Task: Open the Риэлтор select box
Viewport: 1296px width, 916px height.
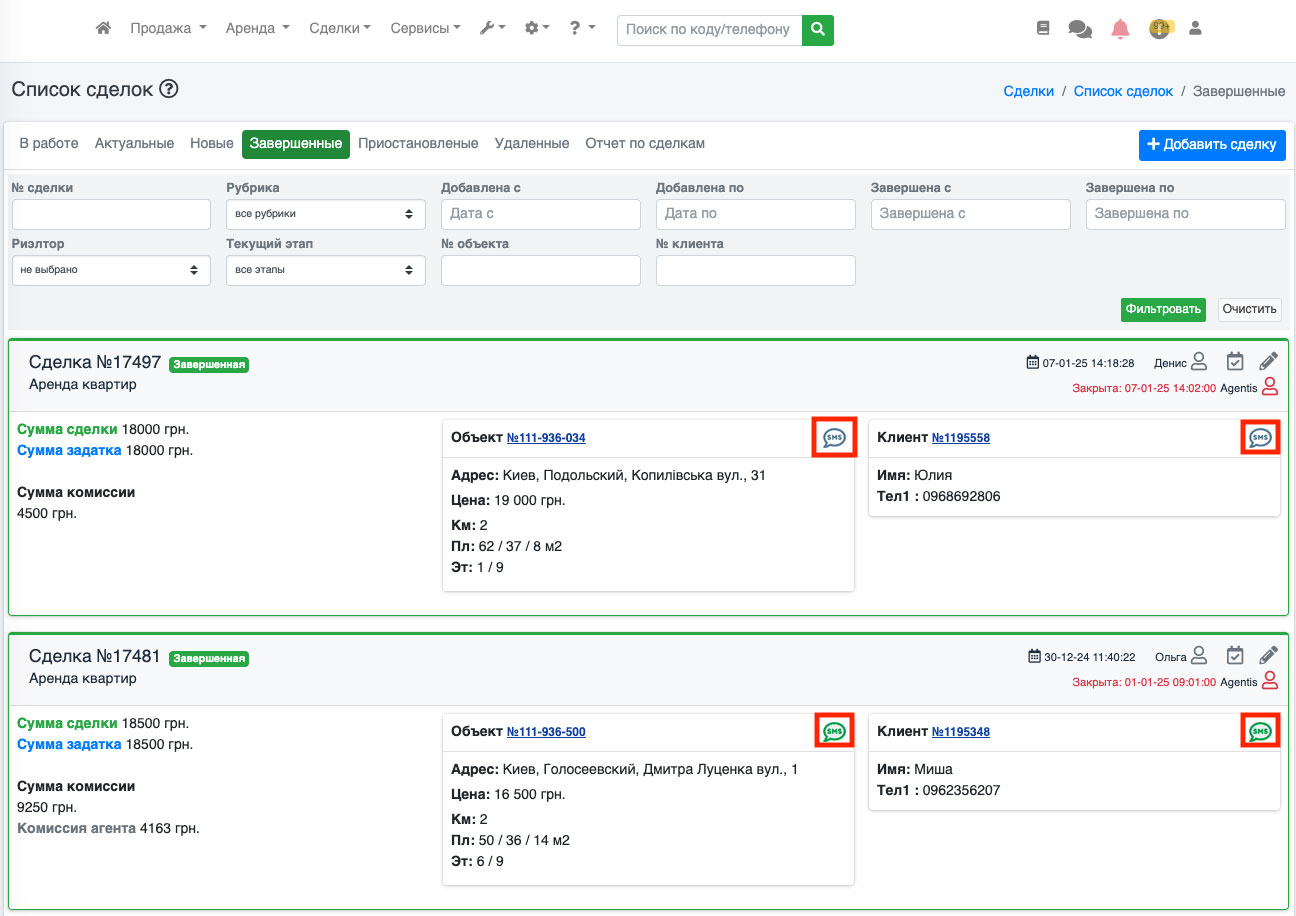Action: point(110,270)
